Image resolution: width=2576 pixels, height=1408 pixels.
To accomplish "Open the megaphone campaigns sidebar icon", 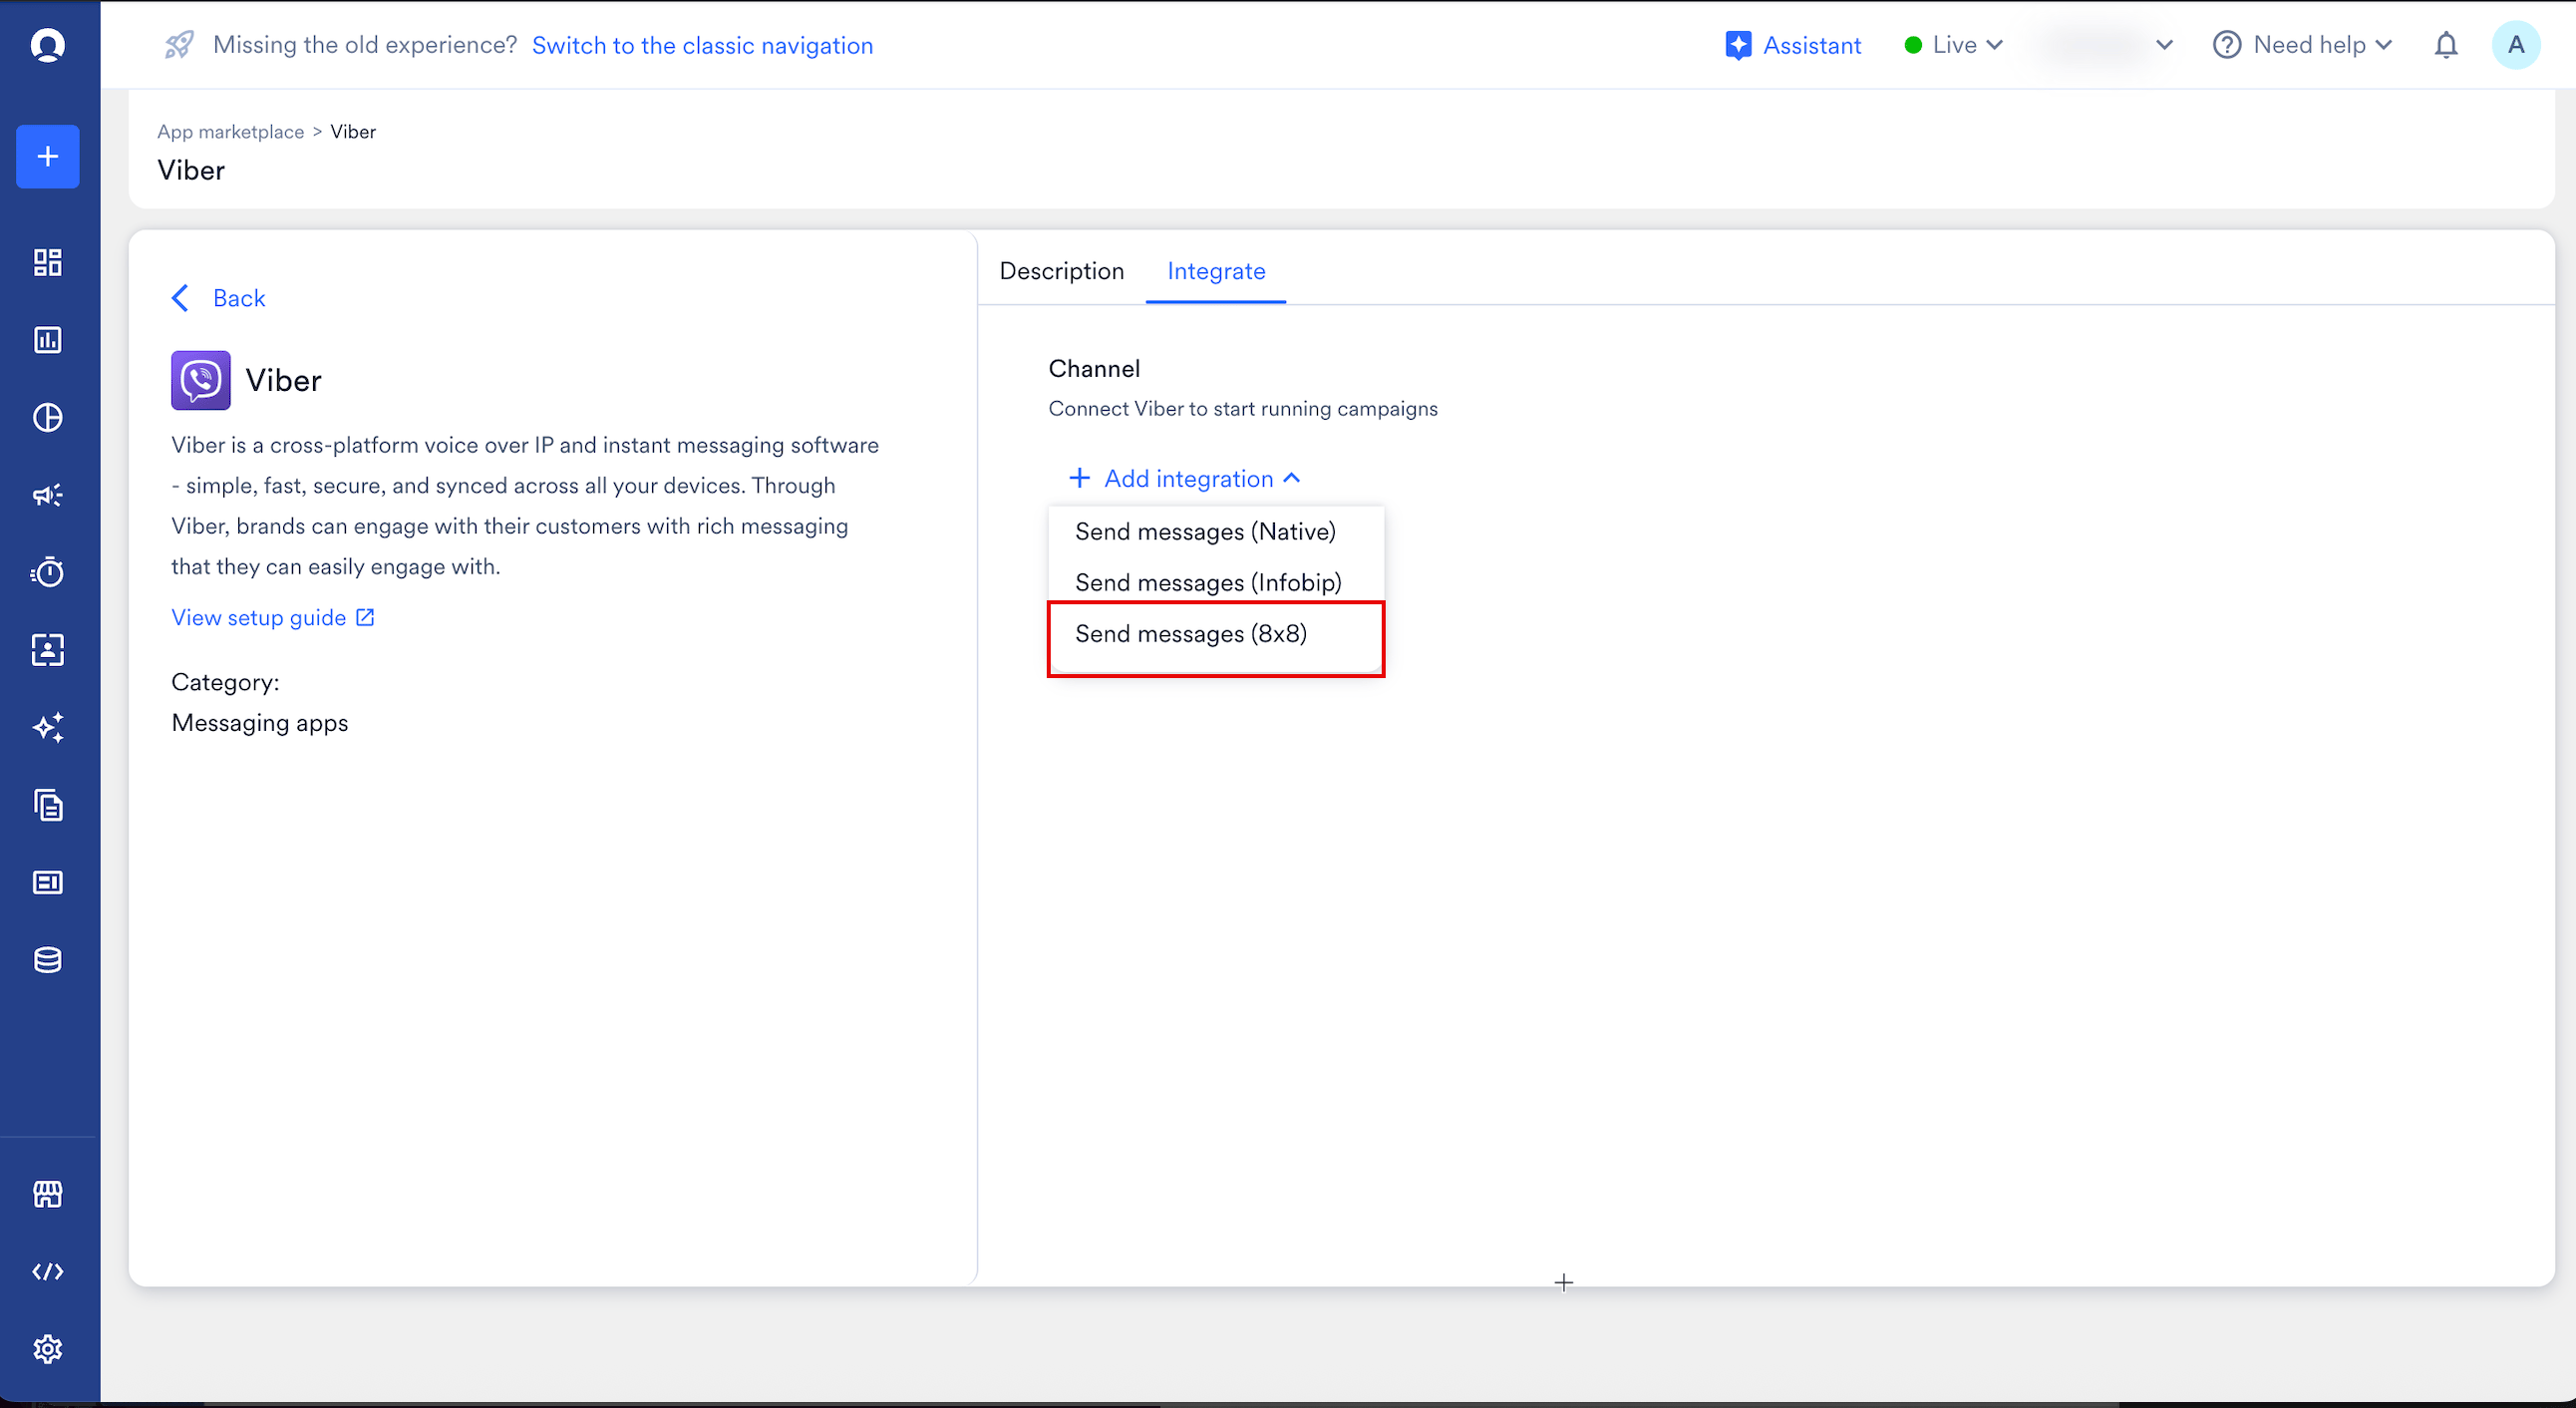I will pos(48,495).
